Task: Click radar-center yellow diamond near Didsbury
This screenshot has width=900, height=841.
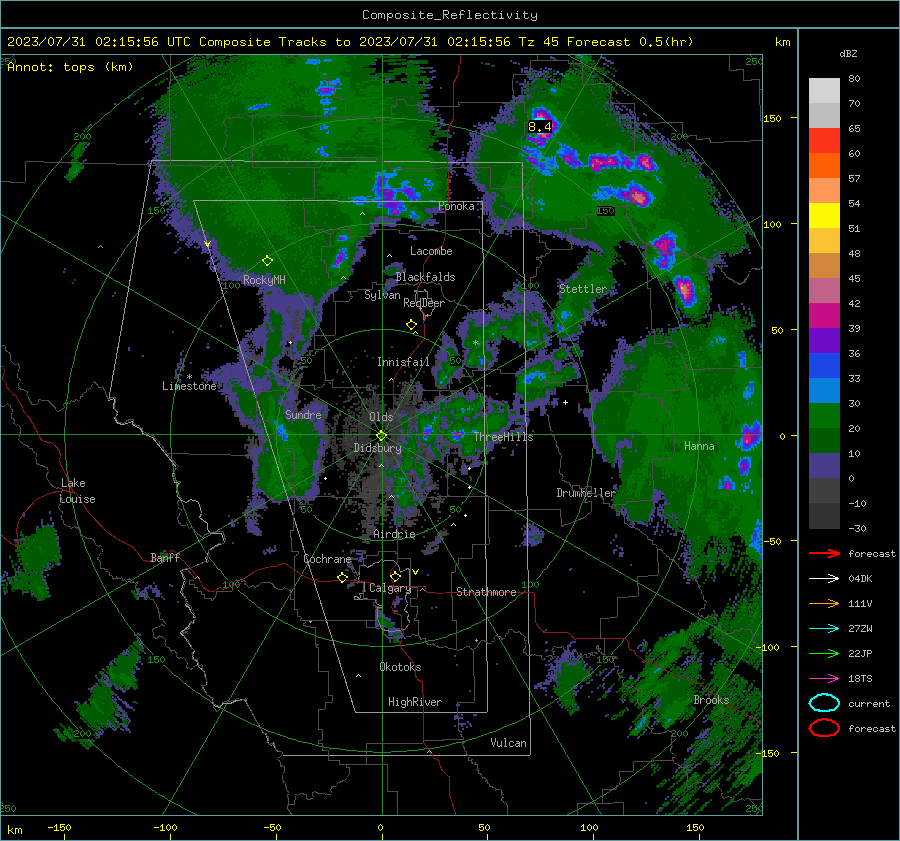Action: click(381, 436)
